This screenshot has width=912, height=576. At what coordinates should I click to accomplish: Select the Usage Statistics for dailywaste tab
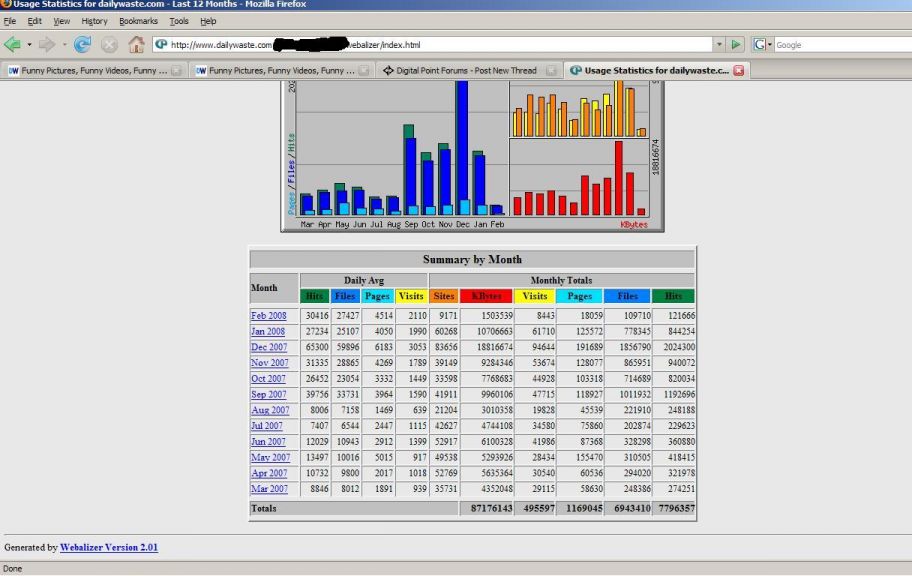(656, 70)
